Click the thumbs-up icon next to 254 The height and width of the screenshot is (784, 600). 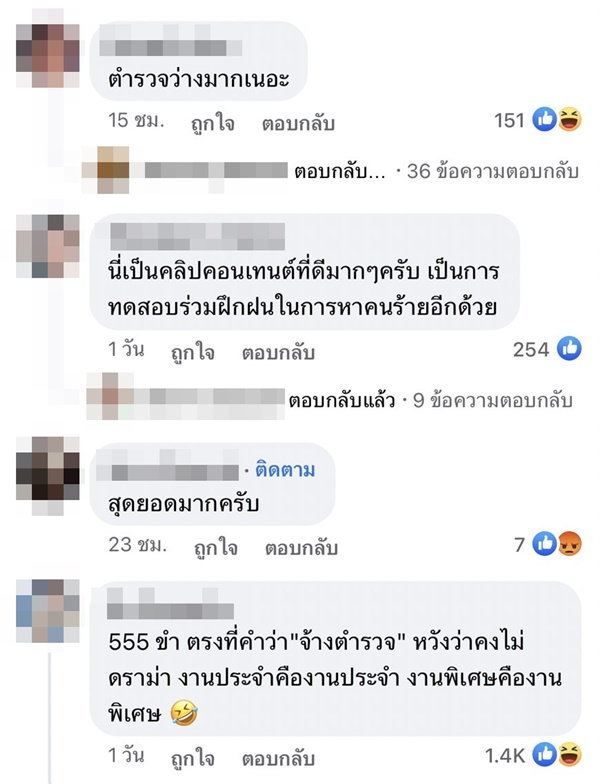point(570,348)
